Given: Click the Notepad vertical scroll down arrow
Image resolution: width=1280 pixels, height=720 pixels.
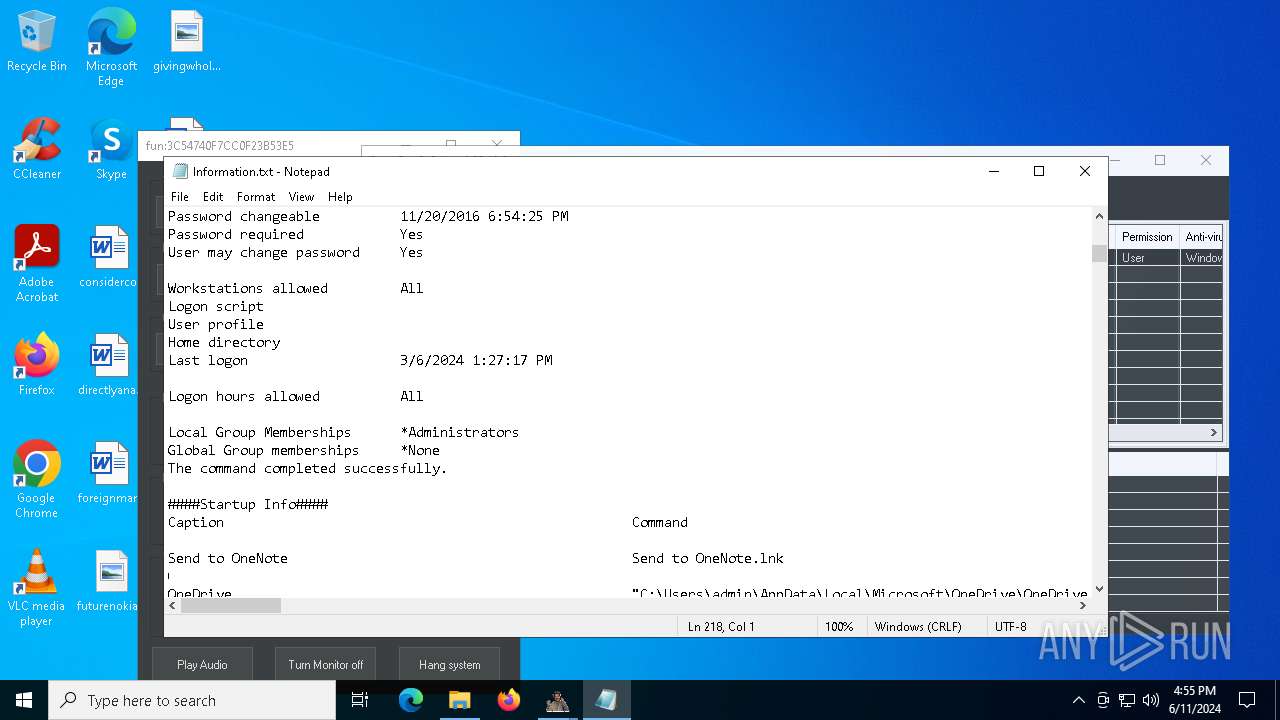Looking at the screenshot, I should tap(1099, 589).
